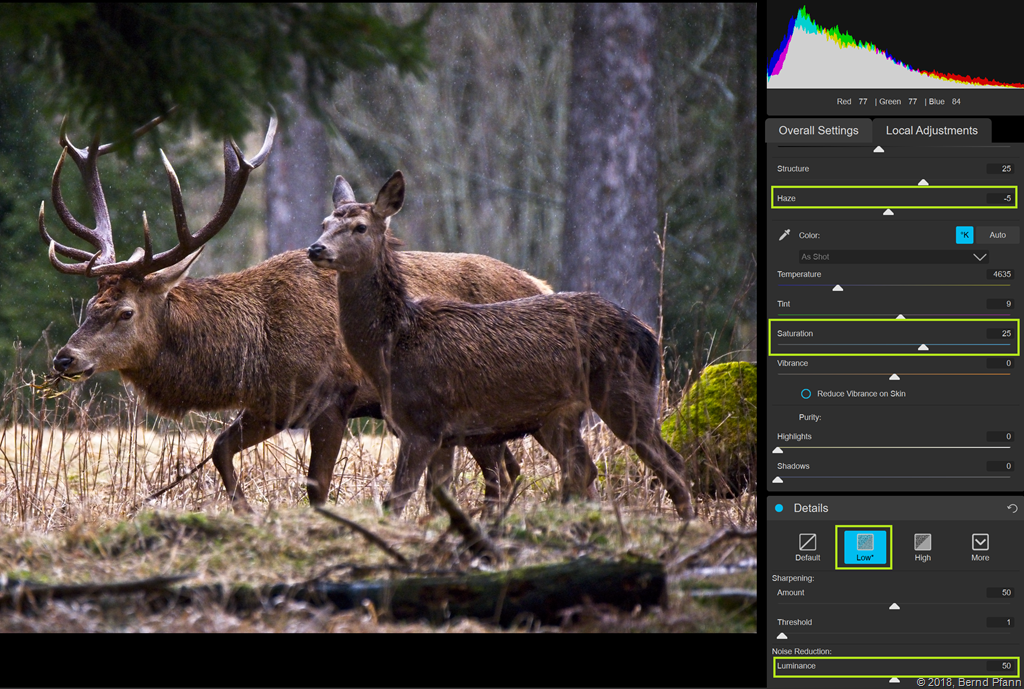Viewport: 1024px width, 689px height.
Task: Enable Reduce Vibrance on Skin
Action: pyautogui.click(x=806, y=394)
